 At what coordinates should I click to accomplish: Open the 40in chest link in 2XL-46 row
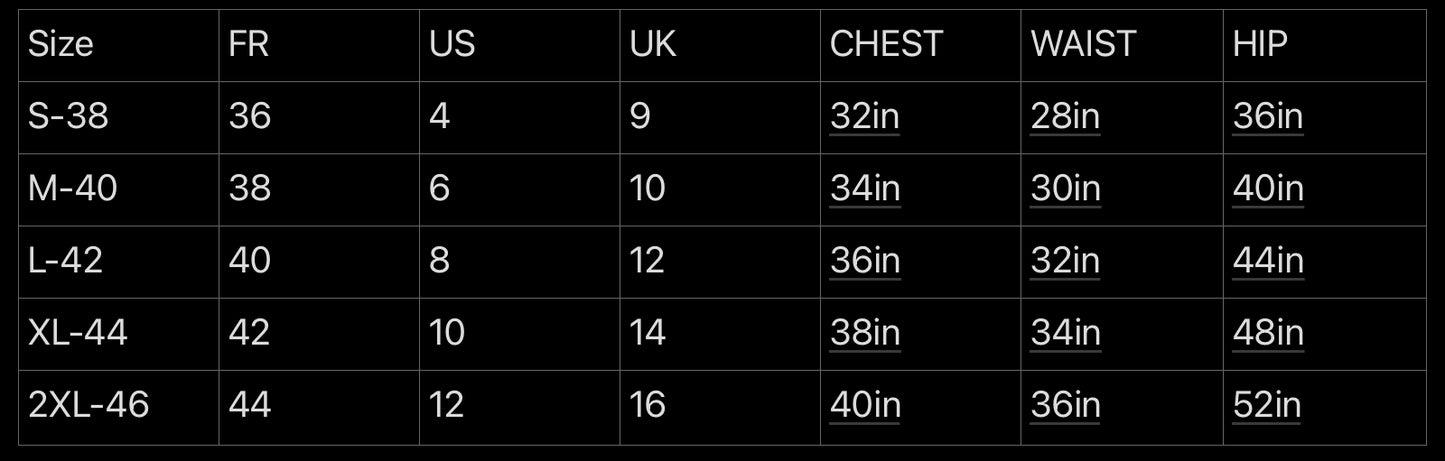[x=865, y=406]
